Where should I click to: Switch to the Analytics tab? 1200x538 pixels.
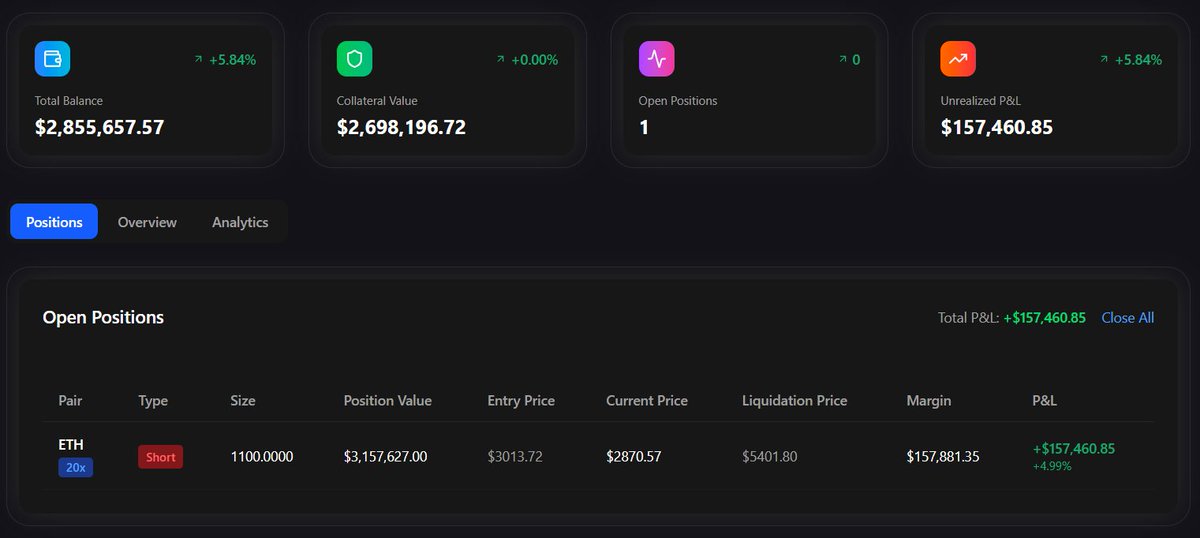[240, 222]
